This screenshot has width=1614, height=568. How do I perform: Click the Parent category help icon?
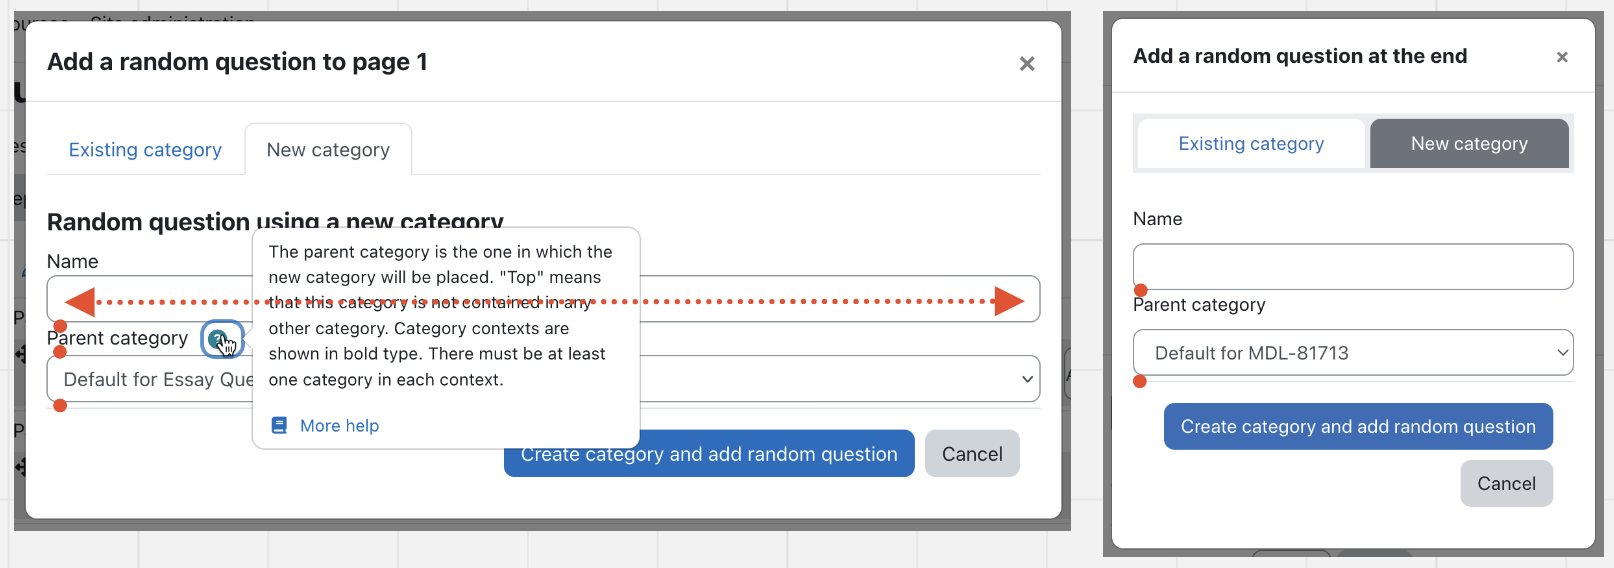(218, 339)
